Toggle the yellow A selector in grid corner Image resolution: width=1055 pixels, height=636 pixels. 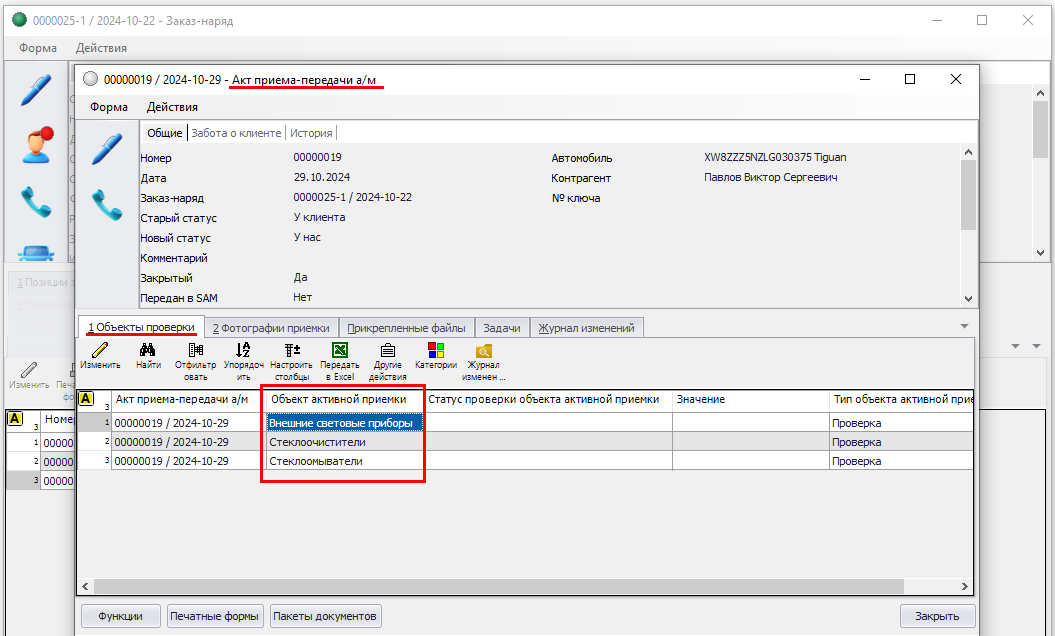(x=86, y=399)
